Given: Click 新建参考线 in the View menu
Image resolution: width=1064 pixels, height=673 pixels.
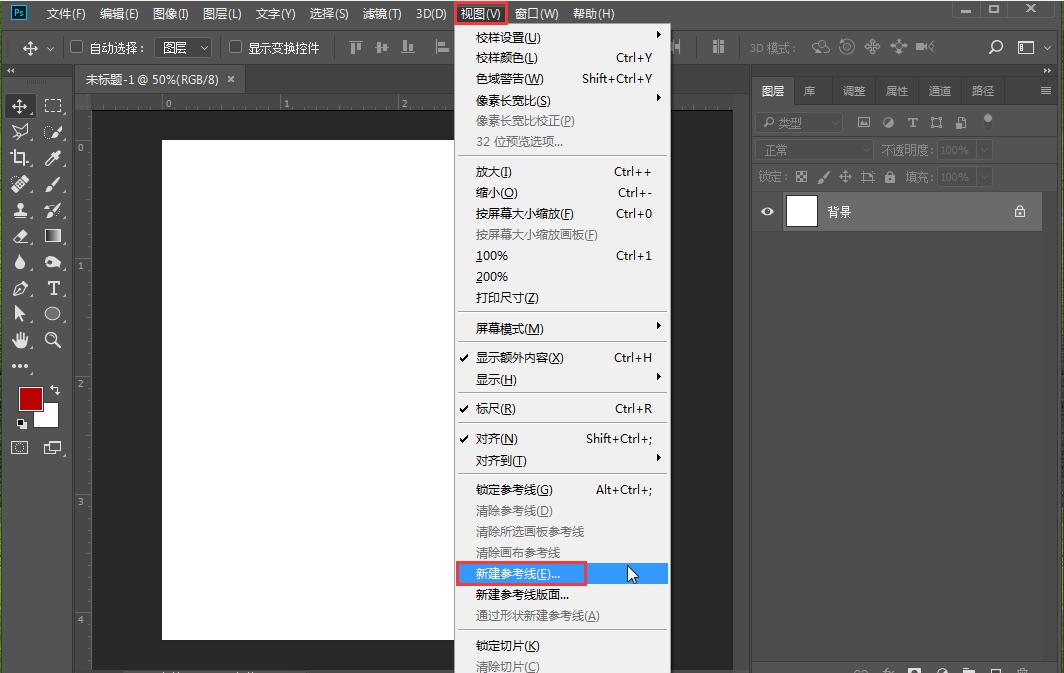Looking at the screenshot, I should 519,573.
